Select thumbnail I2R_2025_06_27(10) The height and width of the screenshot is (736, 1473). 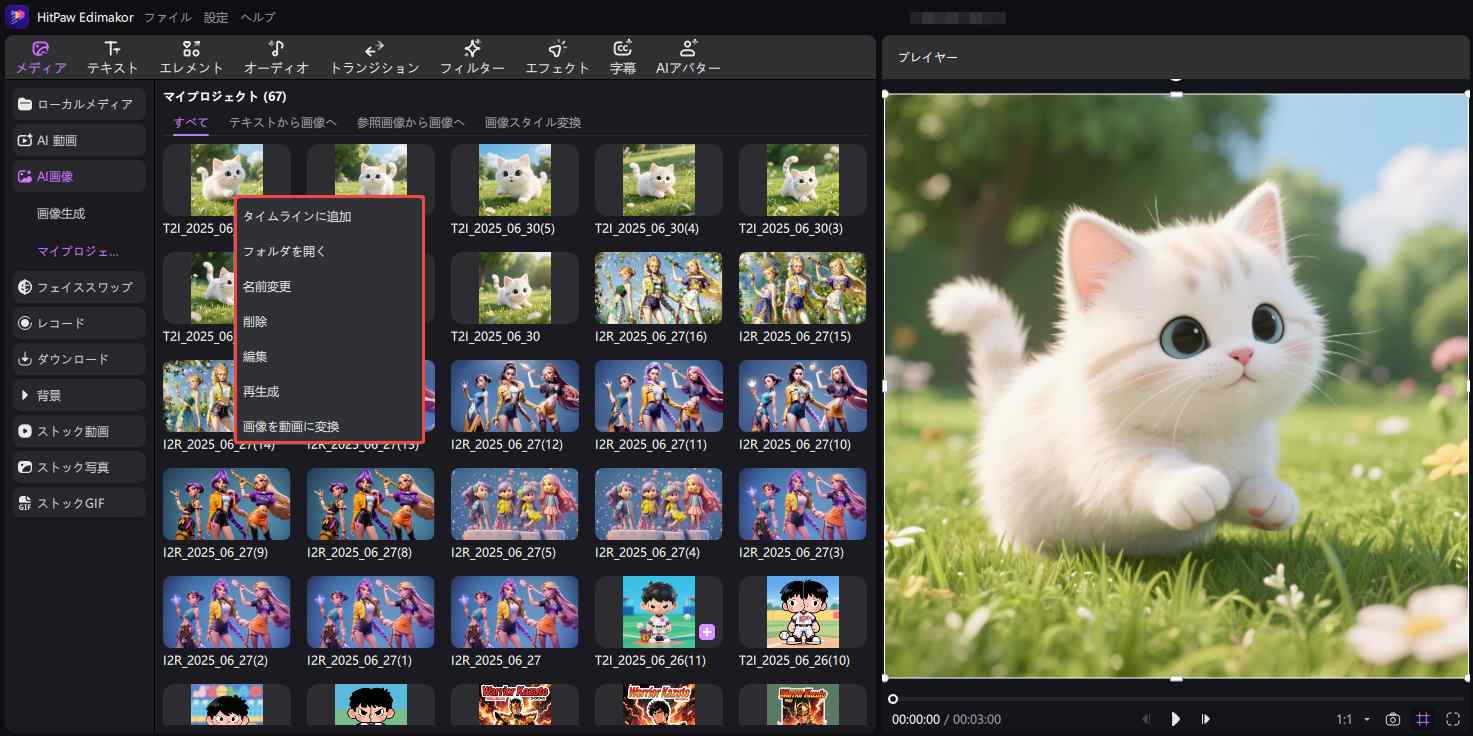pos(803,396)
